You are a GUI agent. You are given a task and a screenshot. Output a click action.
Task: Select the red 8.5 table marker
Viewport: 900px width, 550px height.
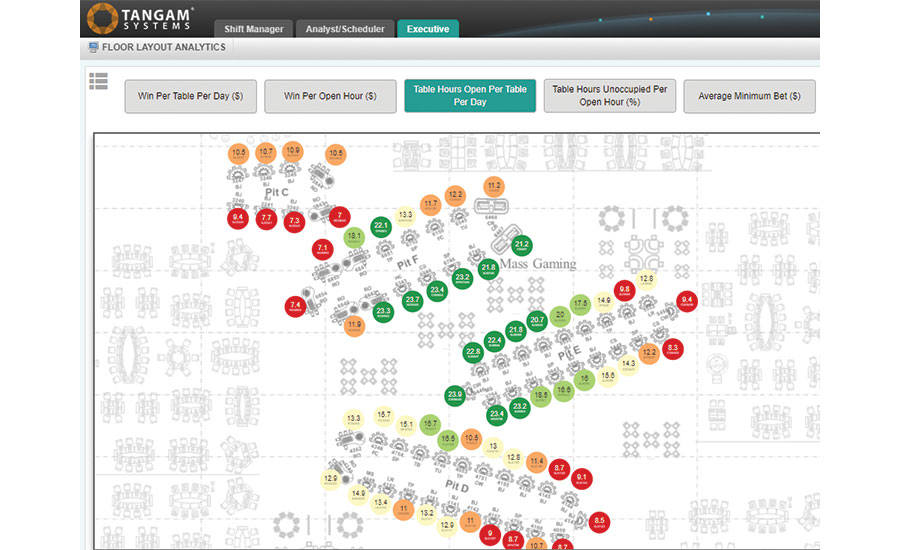click(599, 522)
